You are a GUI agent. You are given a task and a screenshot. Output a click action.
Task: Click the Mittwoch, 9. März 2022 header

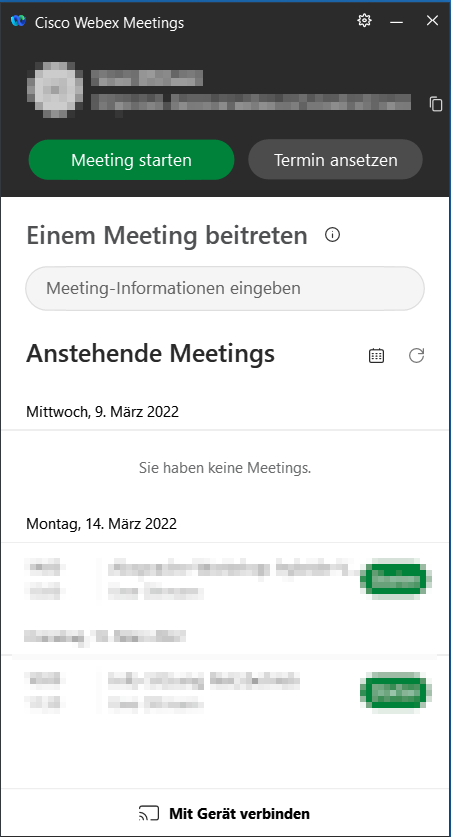point(102,412)
